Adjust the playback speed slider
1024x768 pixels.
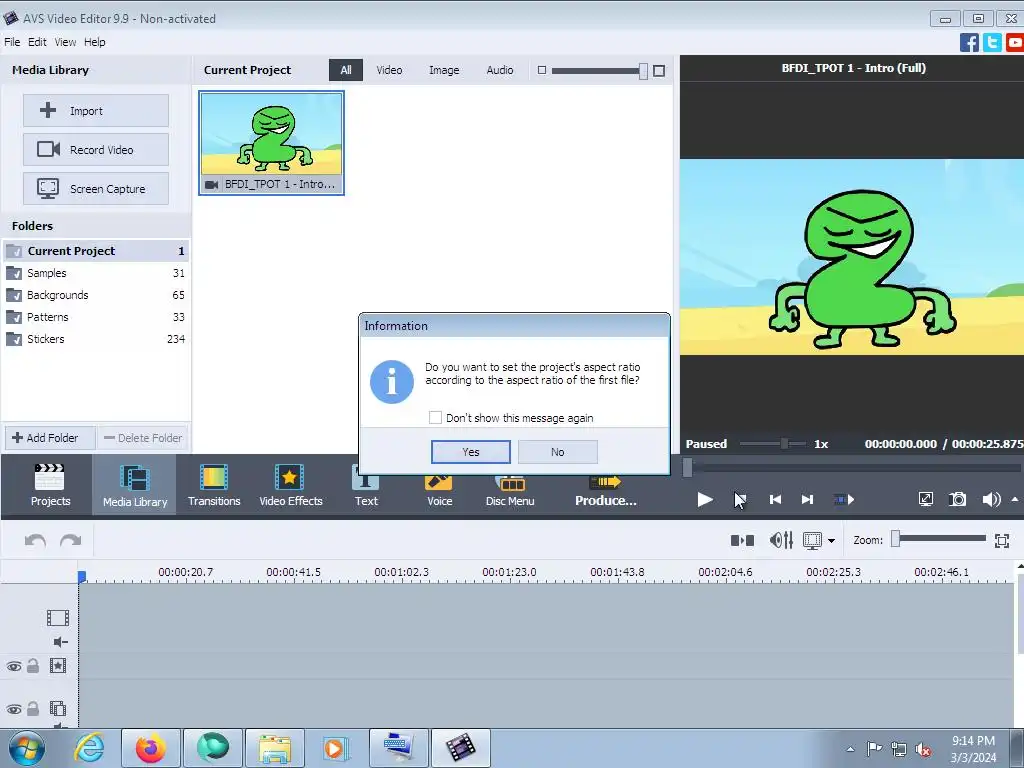(x=784, y=443)
